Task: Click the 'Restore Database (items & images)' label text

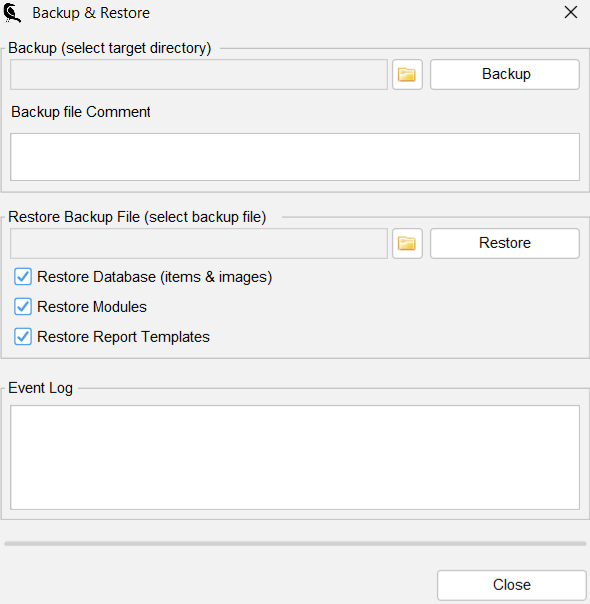Action: (154, 277)
